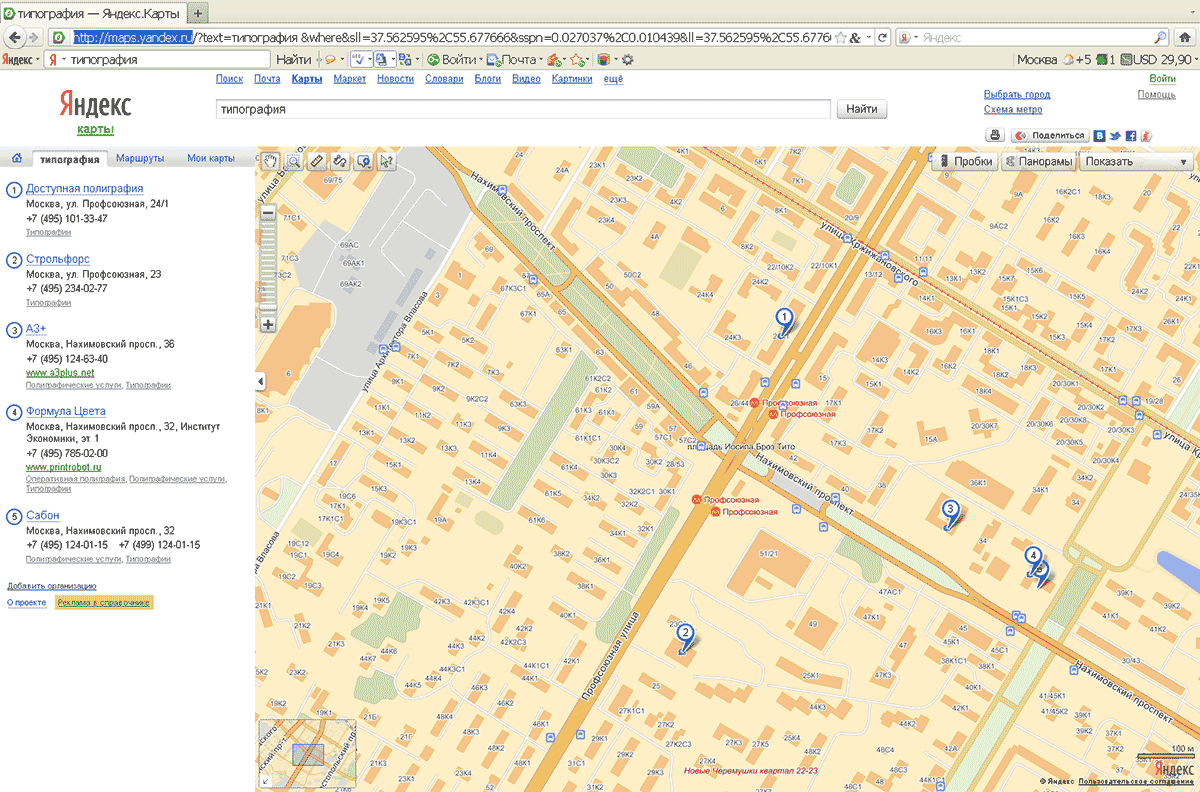The image size is (1200, 792).
Task: Open Yandex Bar settings gear icon
Action: [627, 60]
